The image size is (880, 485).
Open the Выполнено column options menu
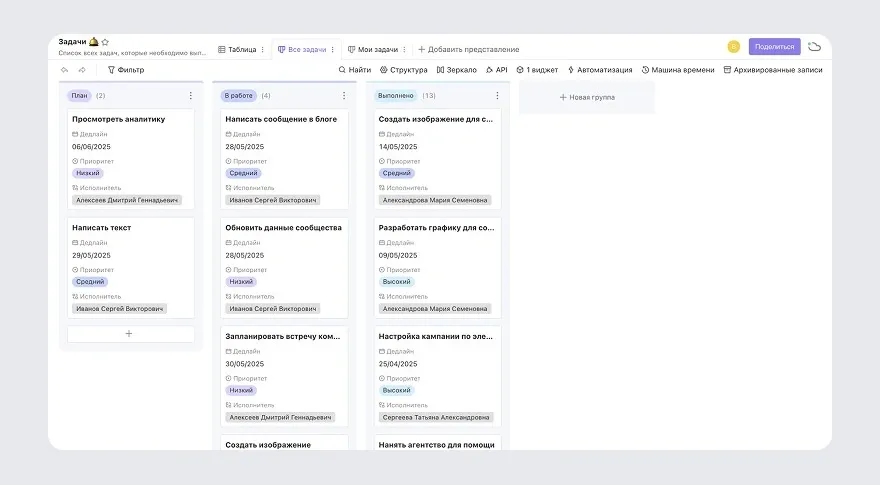pos(497,96)
